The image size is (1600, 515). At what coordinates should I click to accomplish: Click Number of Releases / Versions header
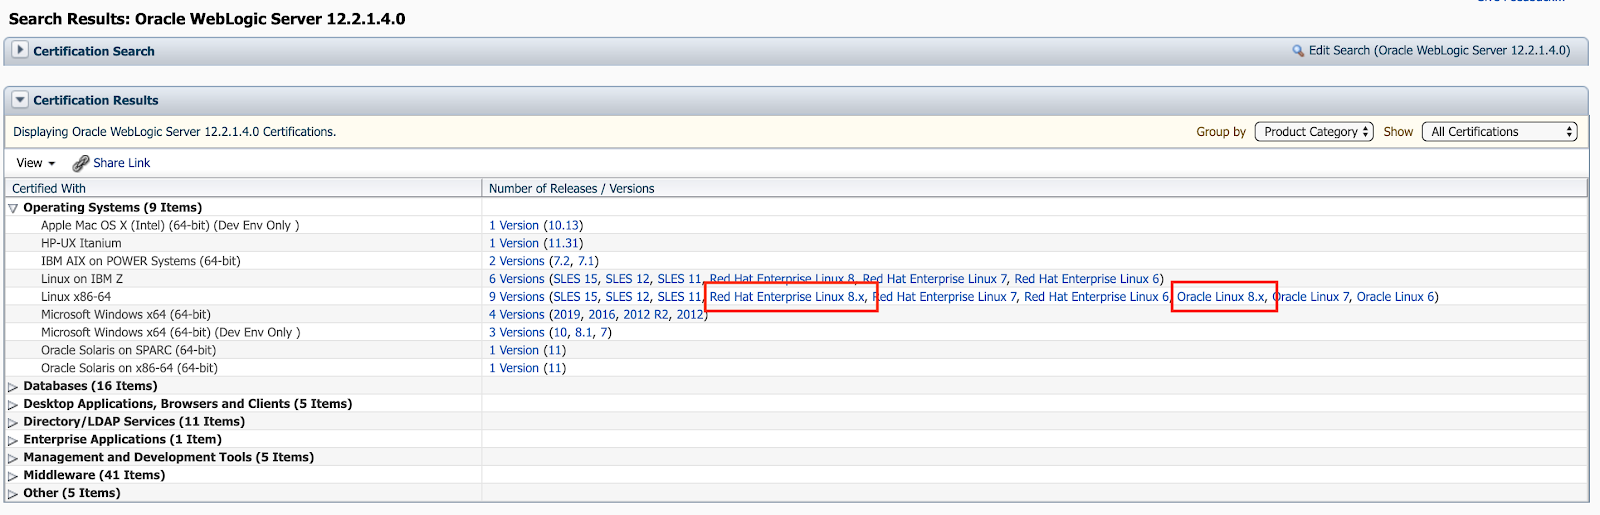pos(572,188)
